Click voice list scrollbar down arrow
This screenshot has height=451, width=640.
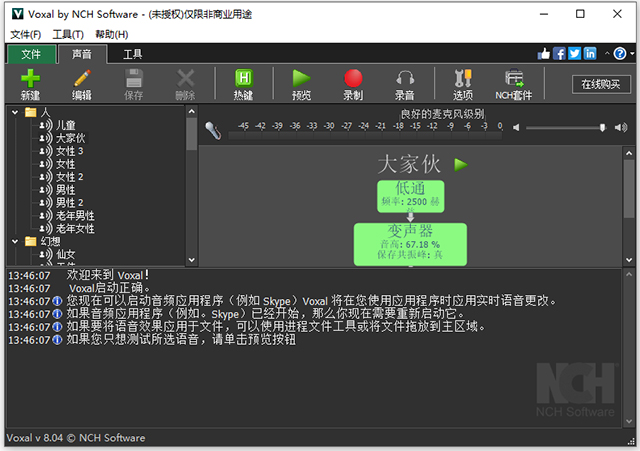pyautogui.click(x=191, y=260)
